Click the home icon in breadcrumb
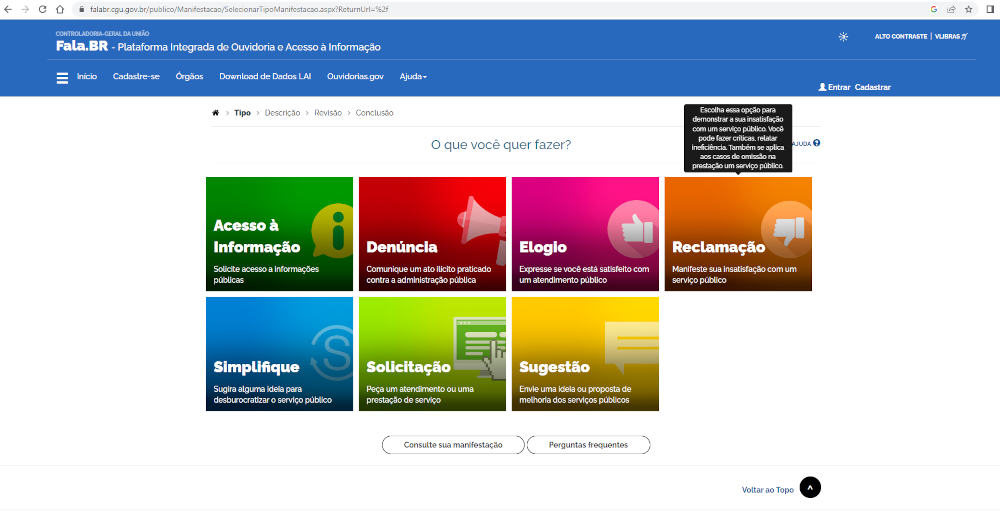 click(216, 113)
